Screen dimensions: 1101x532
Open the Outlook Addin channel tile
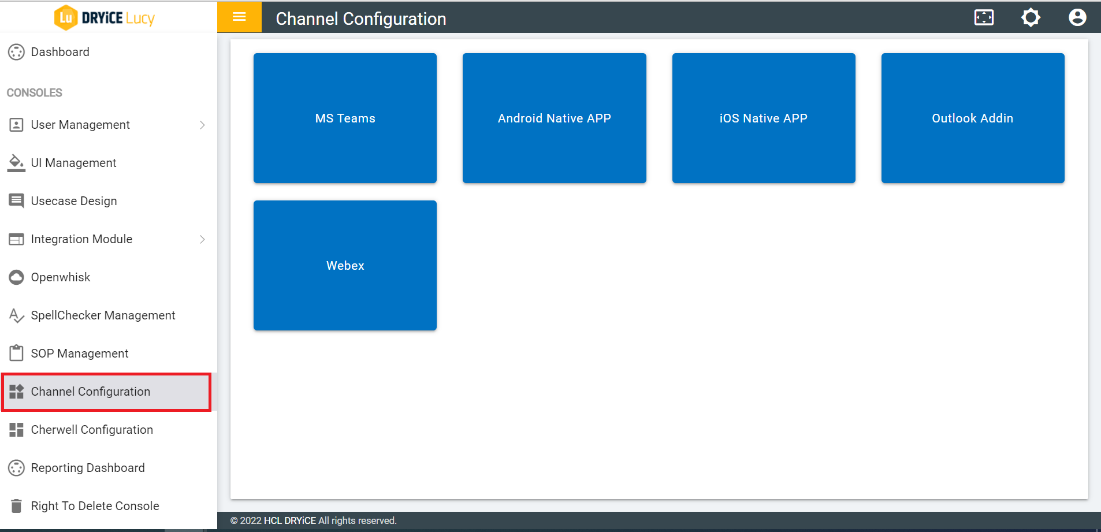click(972, 118)
